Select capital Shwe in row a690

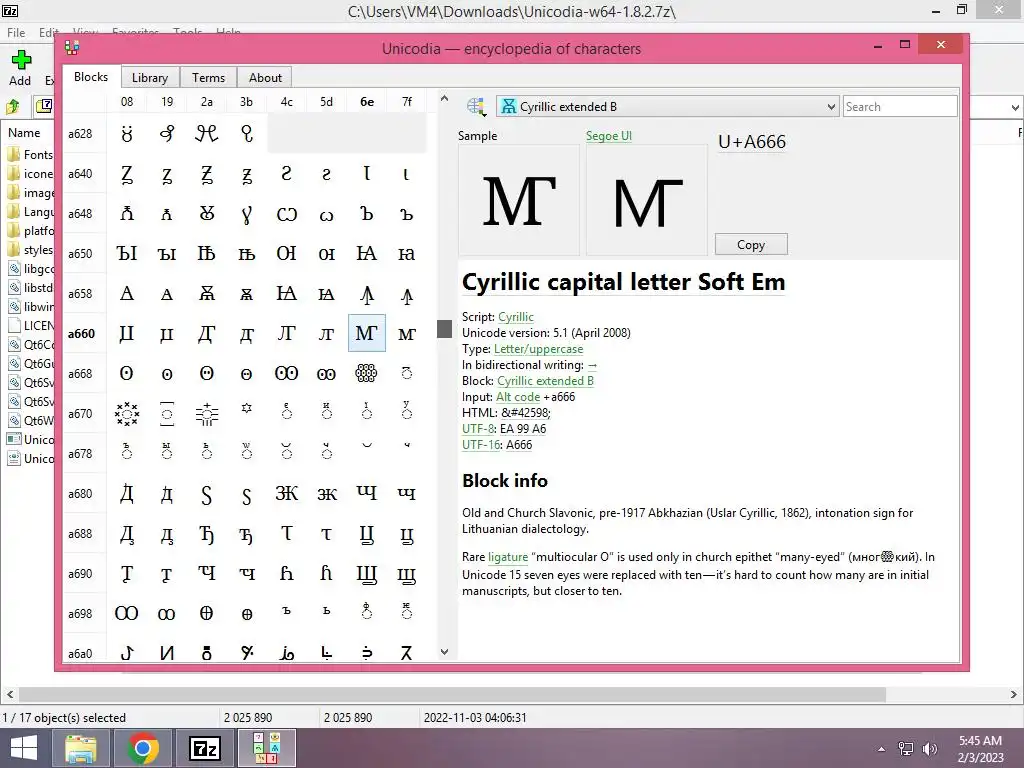click(366, 573)
